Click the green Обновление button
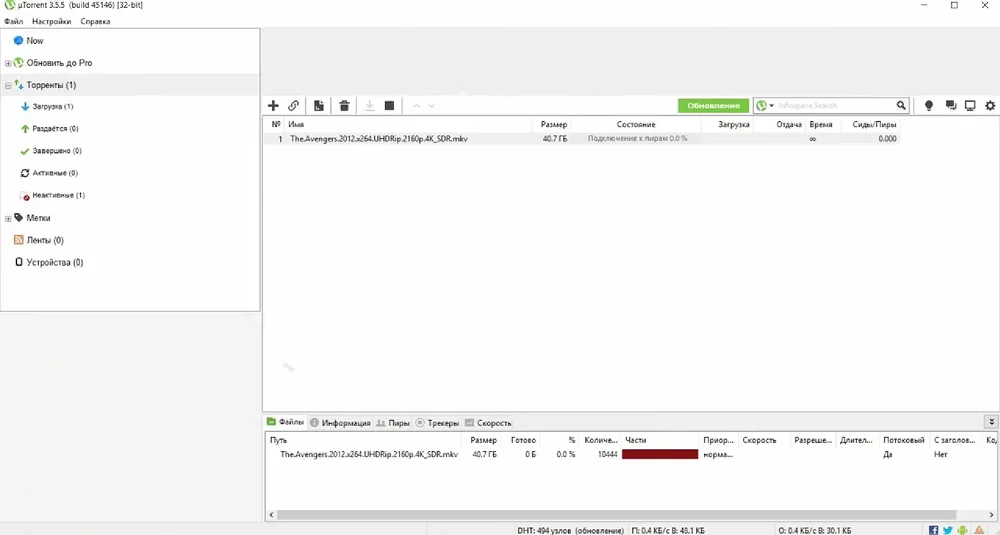Image resolution: width=1000 pixels, height=535 pixels. pyautogui.click(x=713, y=105)
